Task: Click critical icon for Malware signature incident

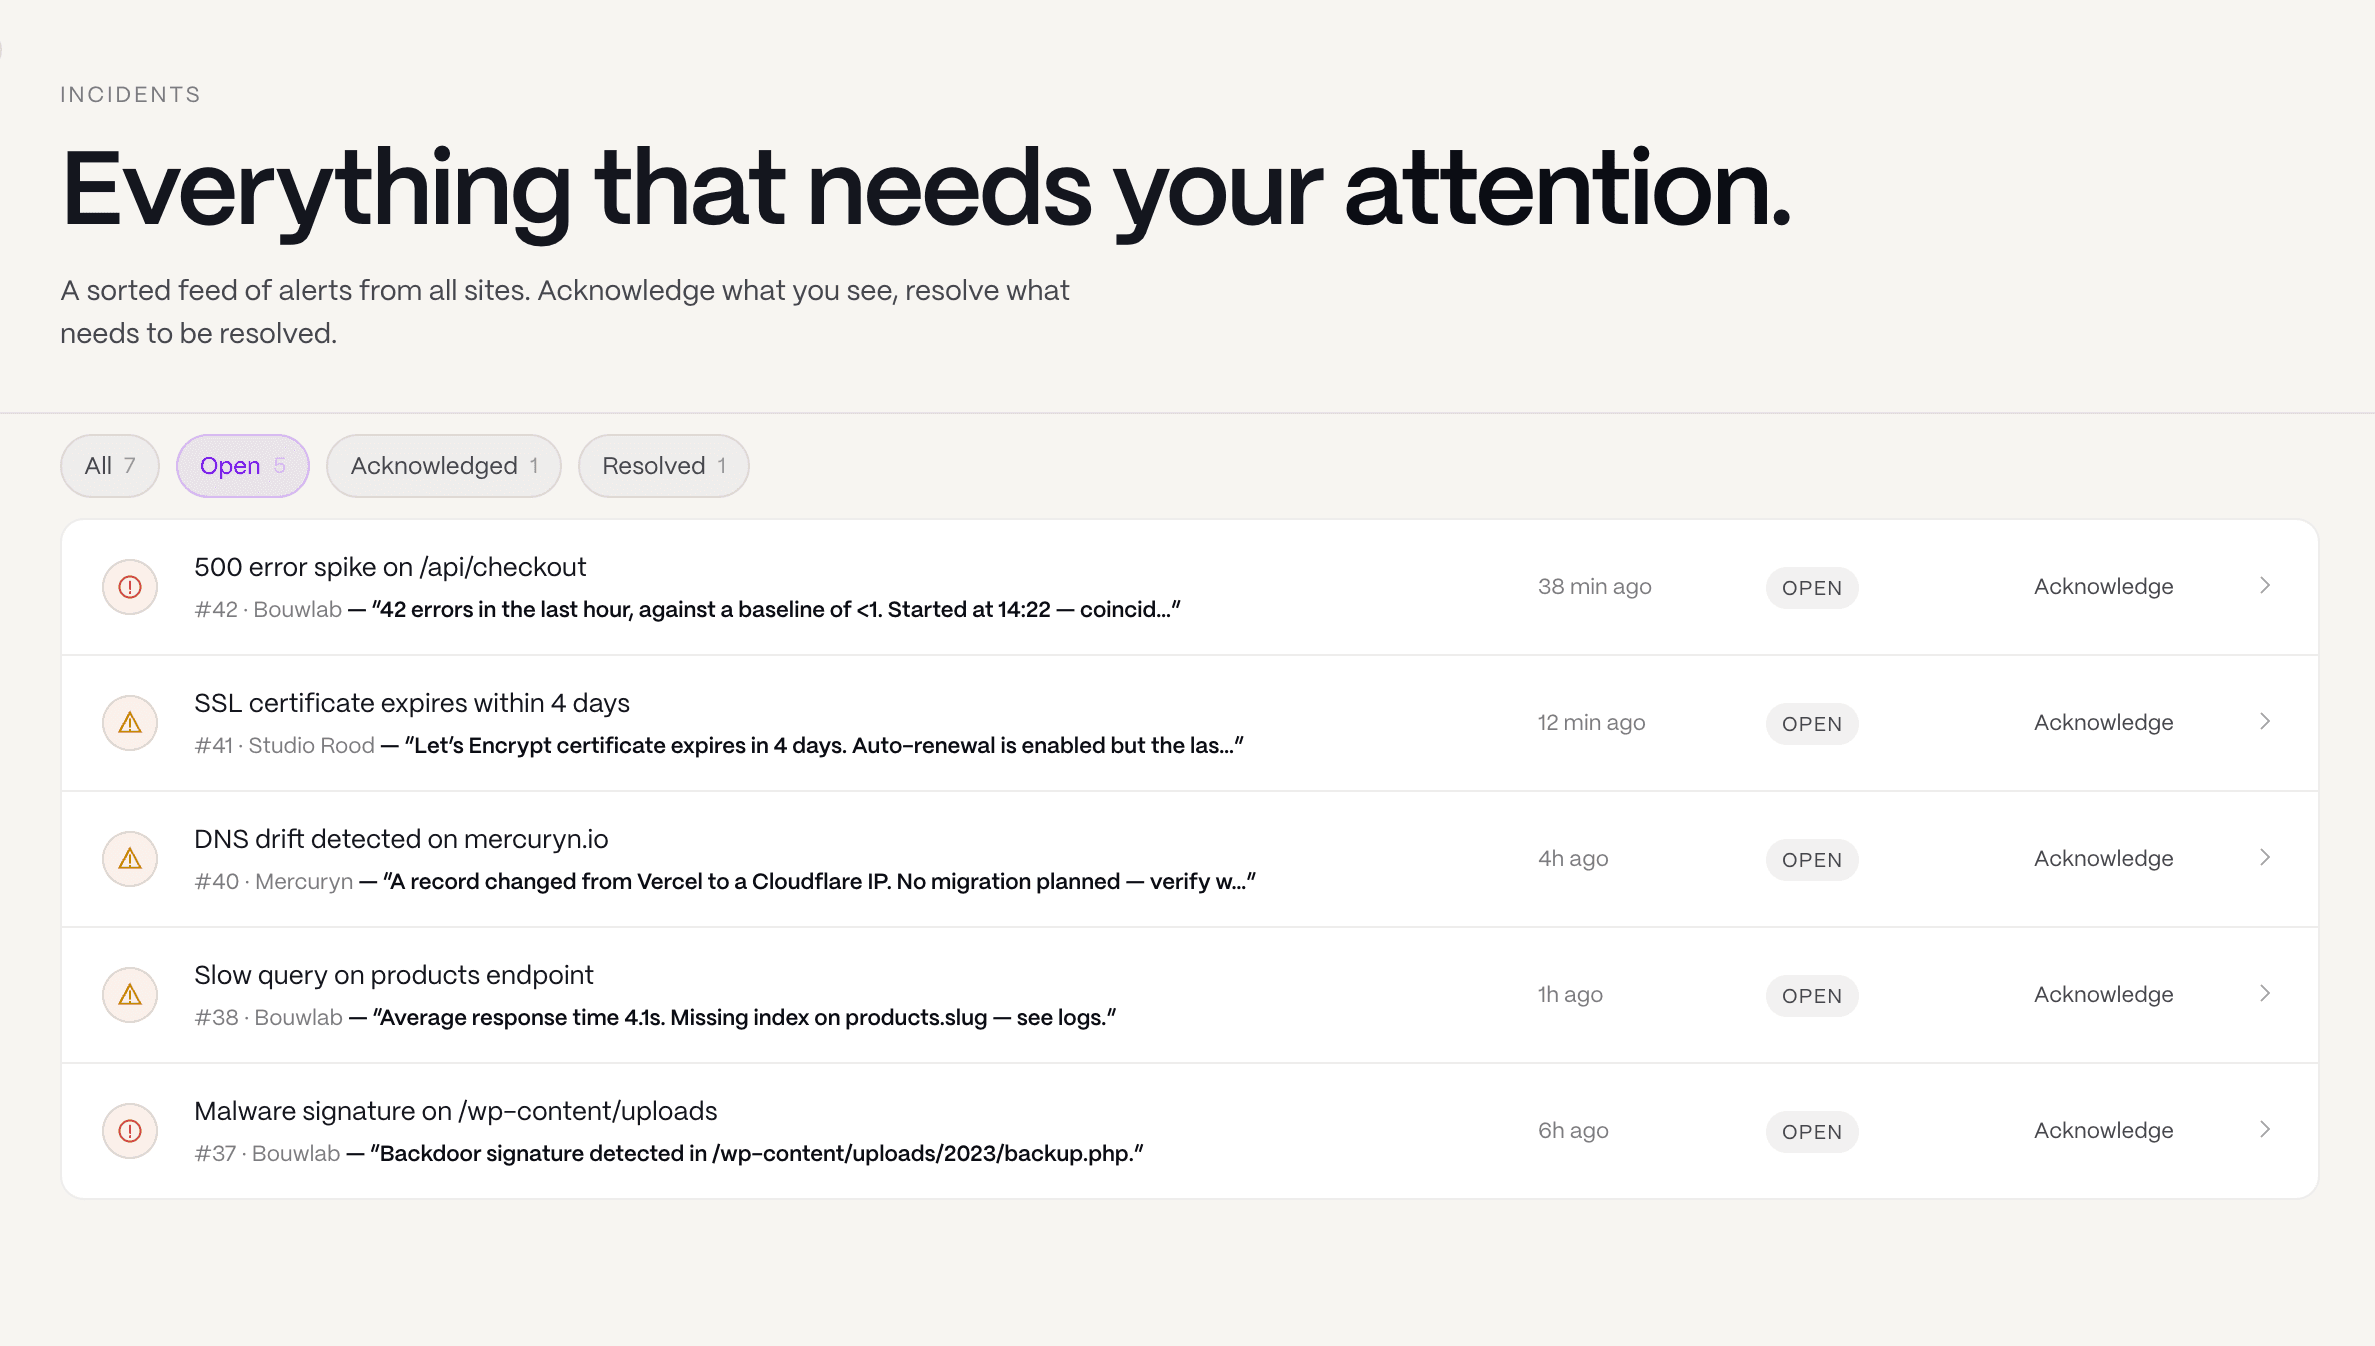Action: tap(130, 1131)
